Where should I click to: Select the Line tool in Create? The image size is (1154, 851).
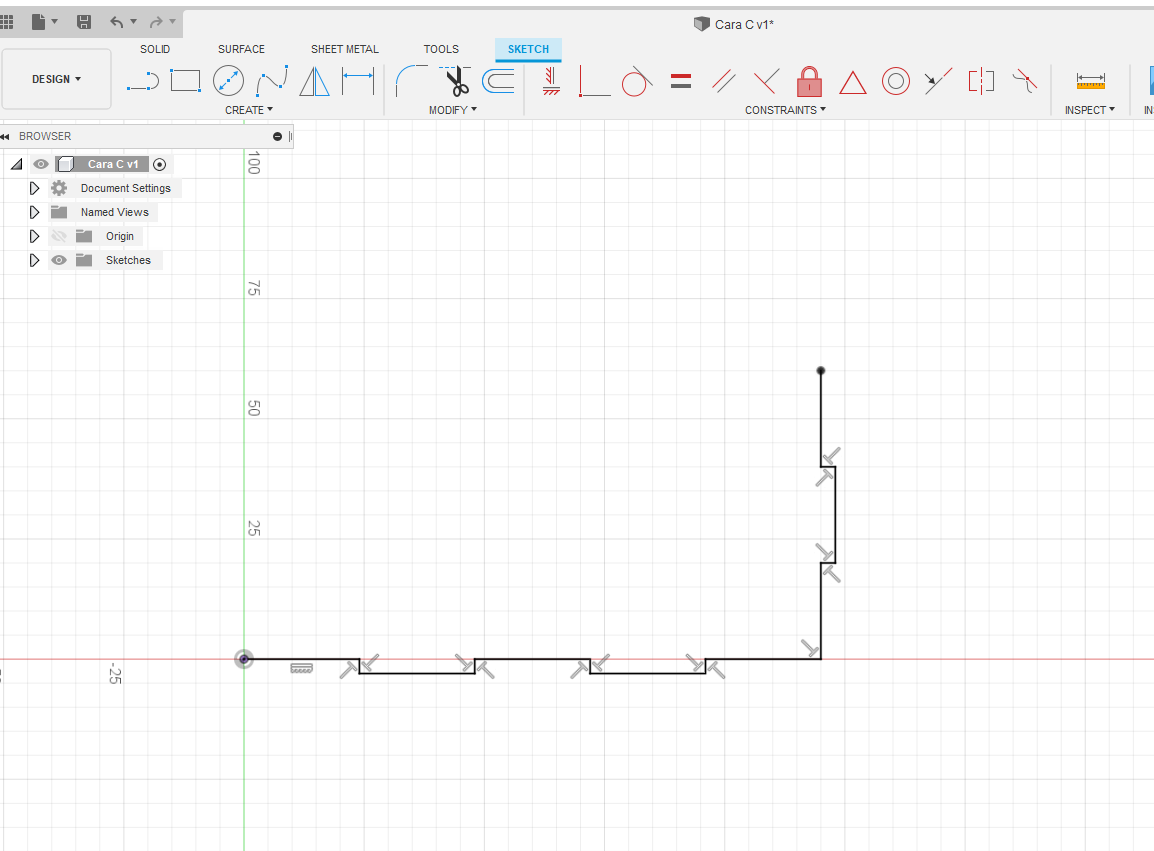[x=143, y=81]
